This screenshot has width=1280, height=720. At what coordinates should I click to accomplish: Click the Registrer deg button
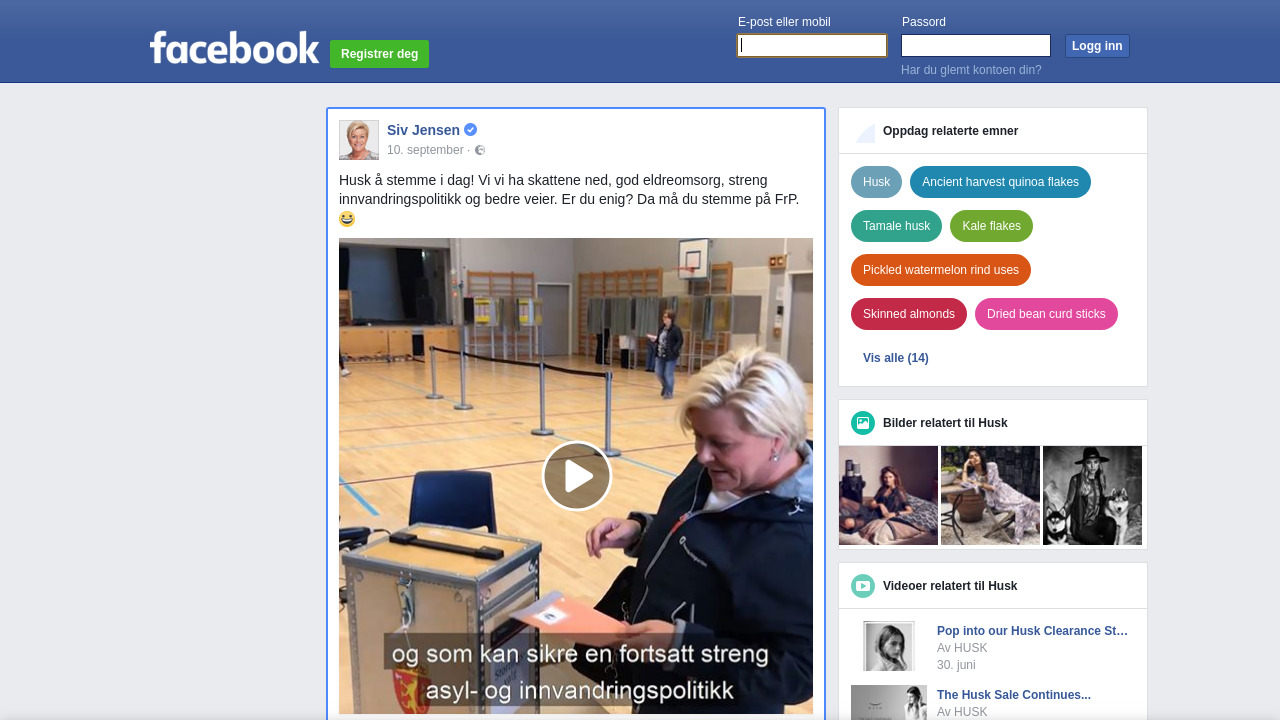[379, 54]
